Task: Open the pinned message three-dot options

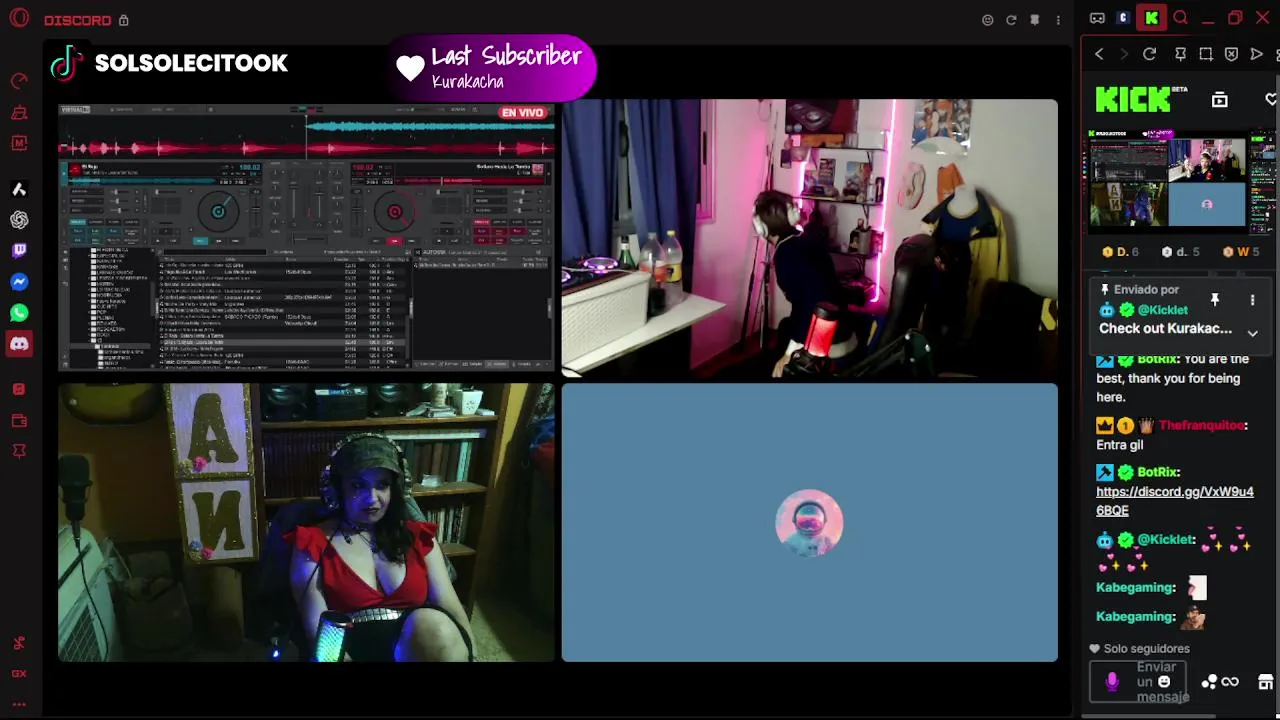Action: click(1252, 300)
